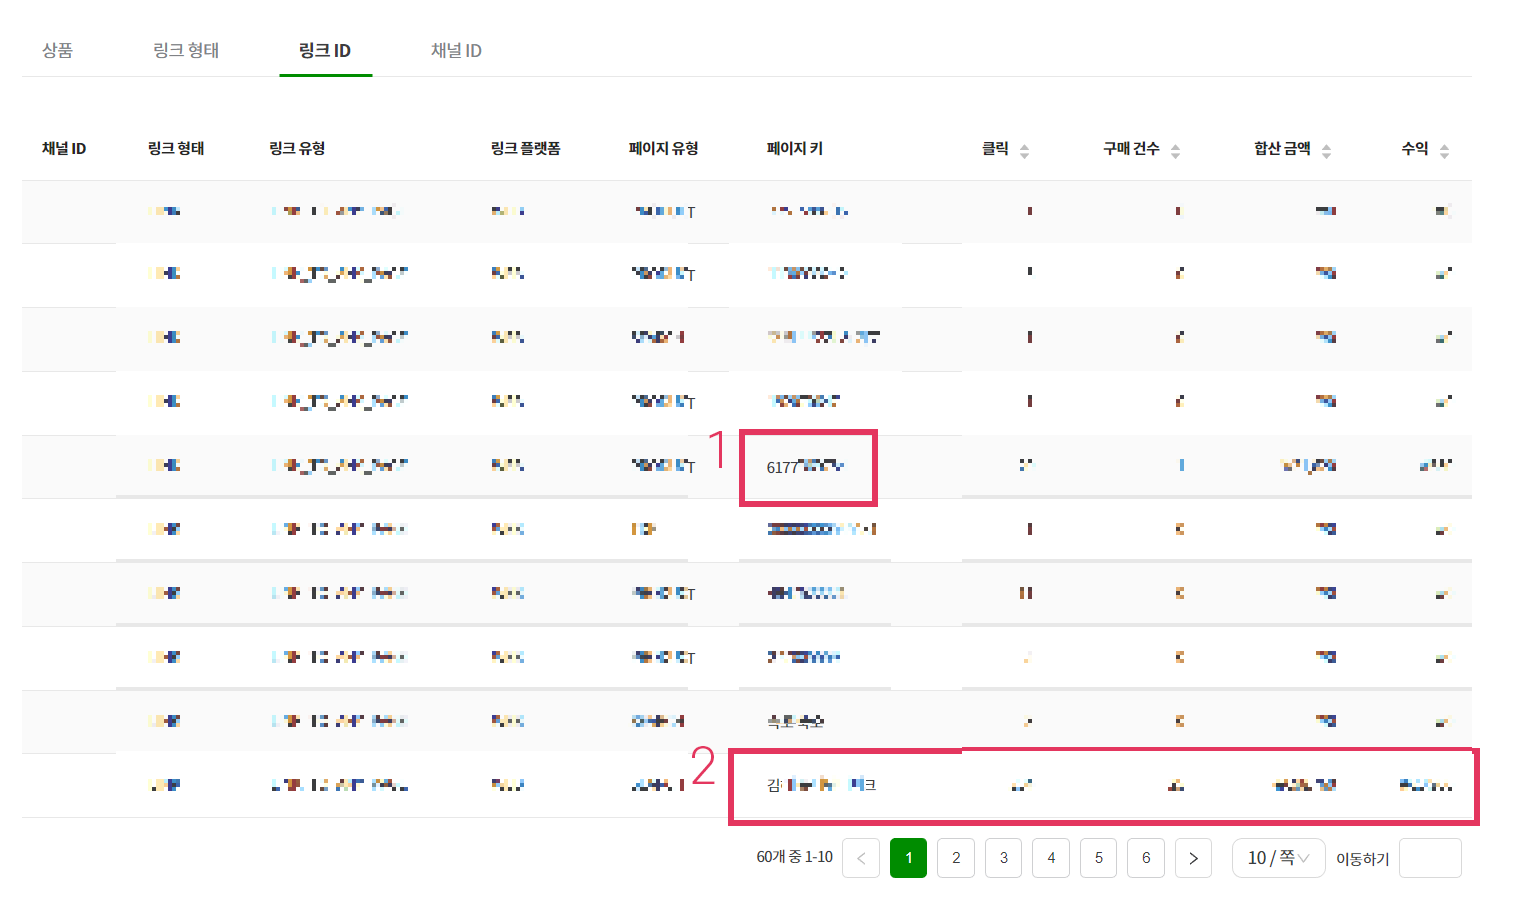1527x923 pixels.
Task: Go to page 2
Action: 956,858
